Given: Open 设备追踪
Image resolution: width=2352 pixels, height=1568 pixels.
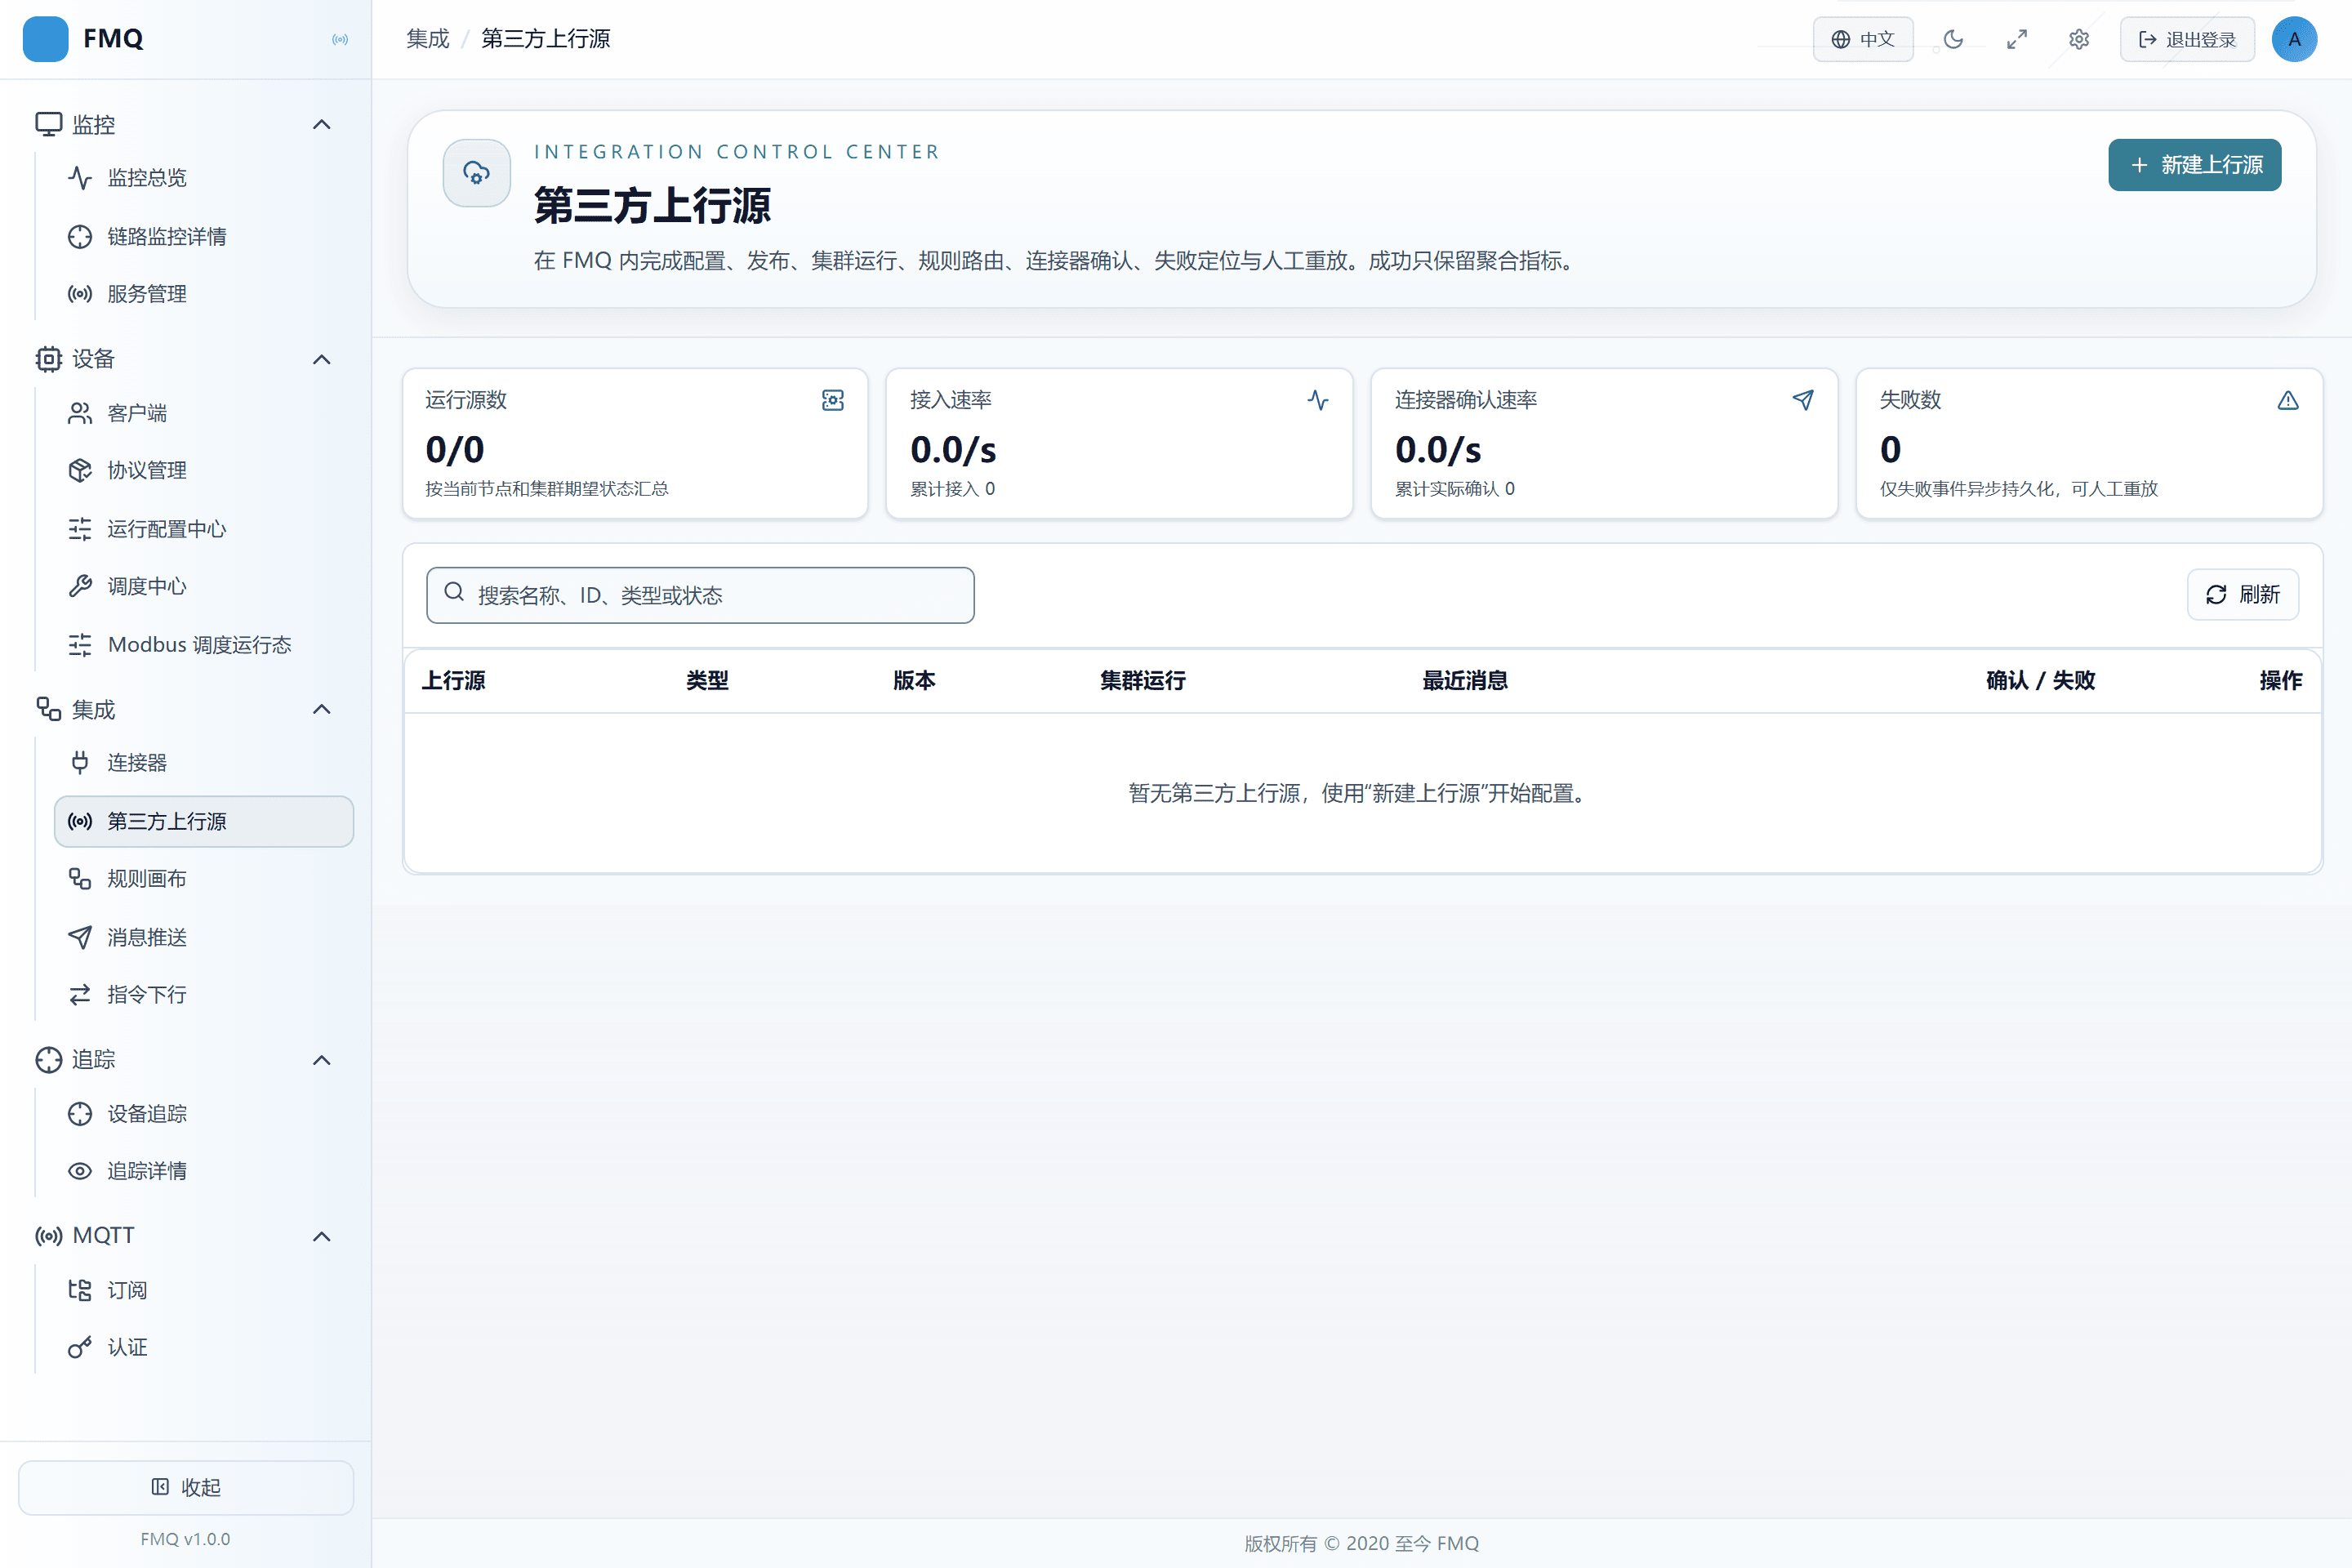Looking at the screenshot, I should (204, 1114).
